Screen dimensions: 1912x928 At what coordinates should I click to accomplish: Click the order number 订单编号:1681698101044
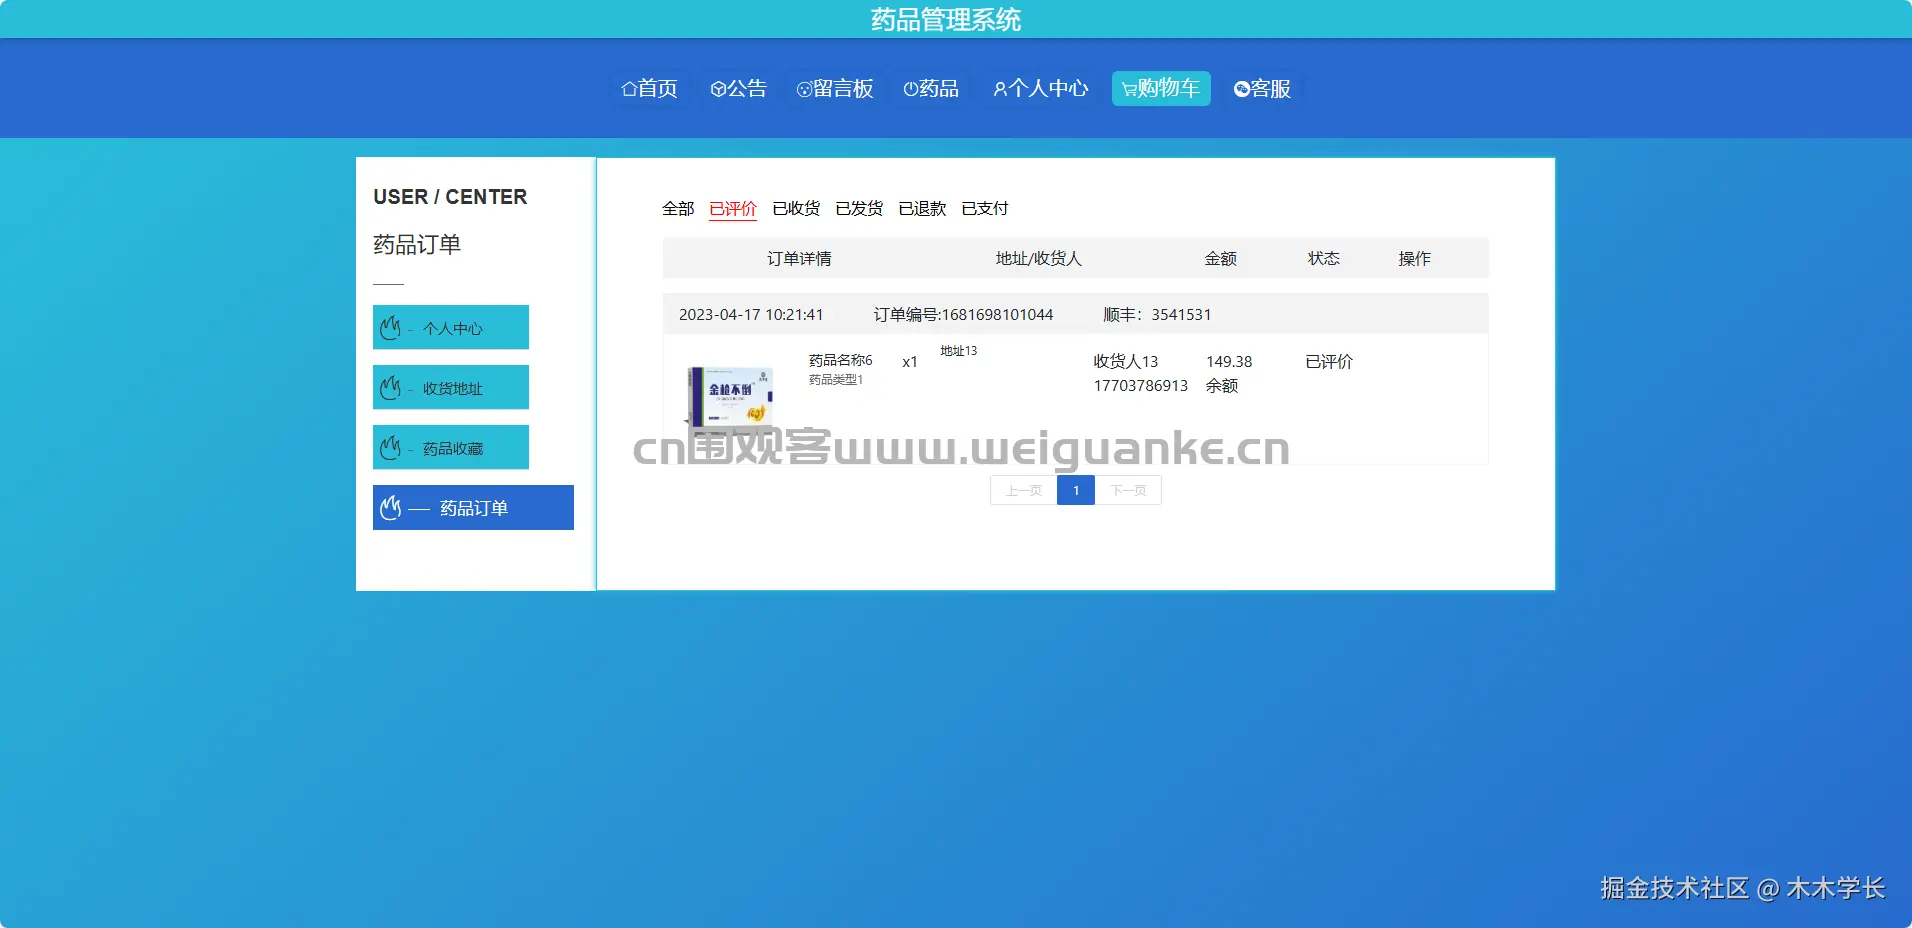(x=963, y=314)
